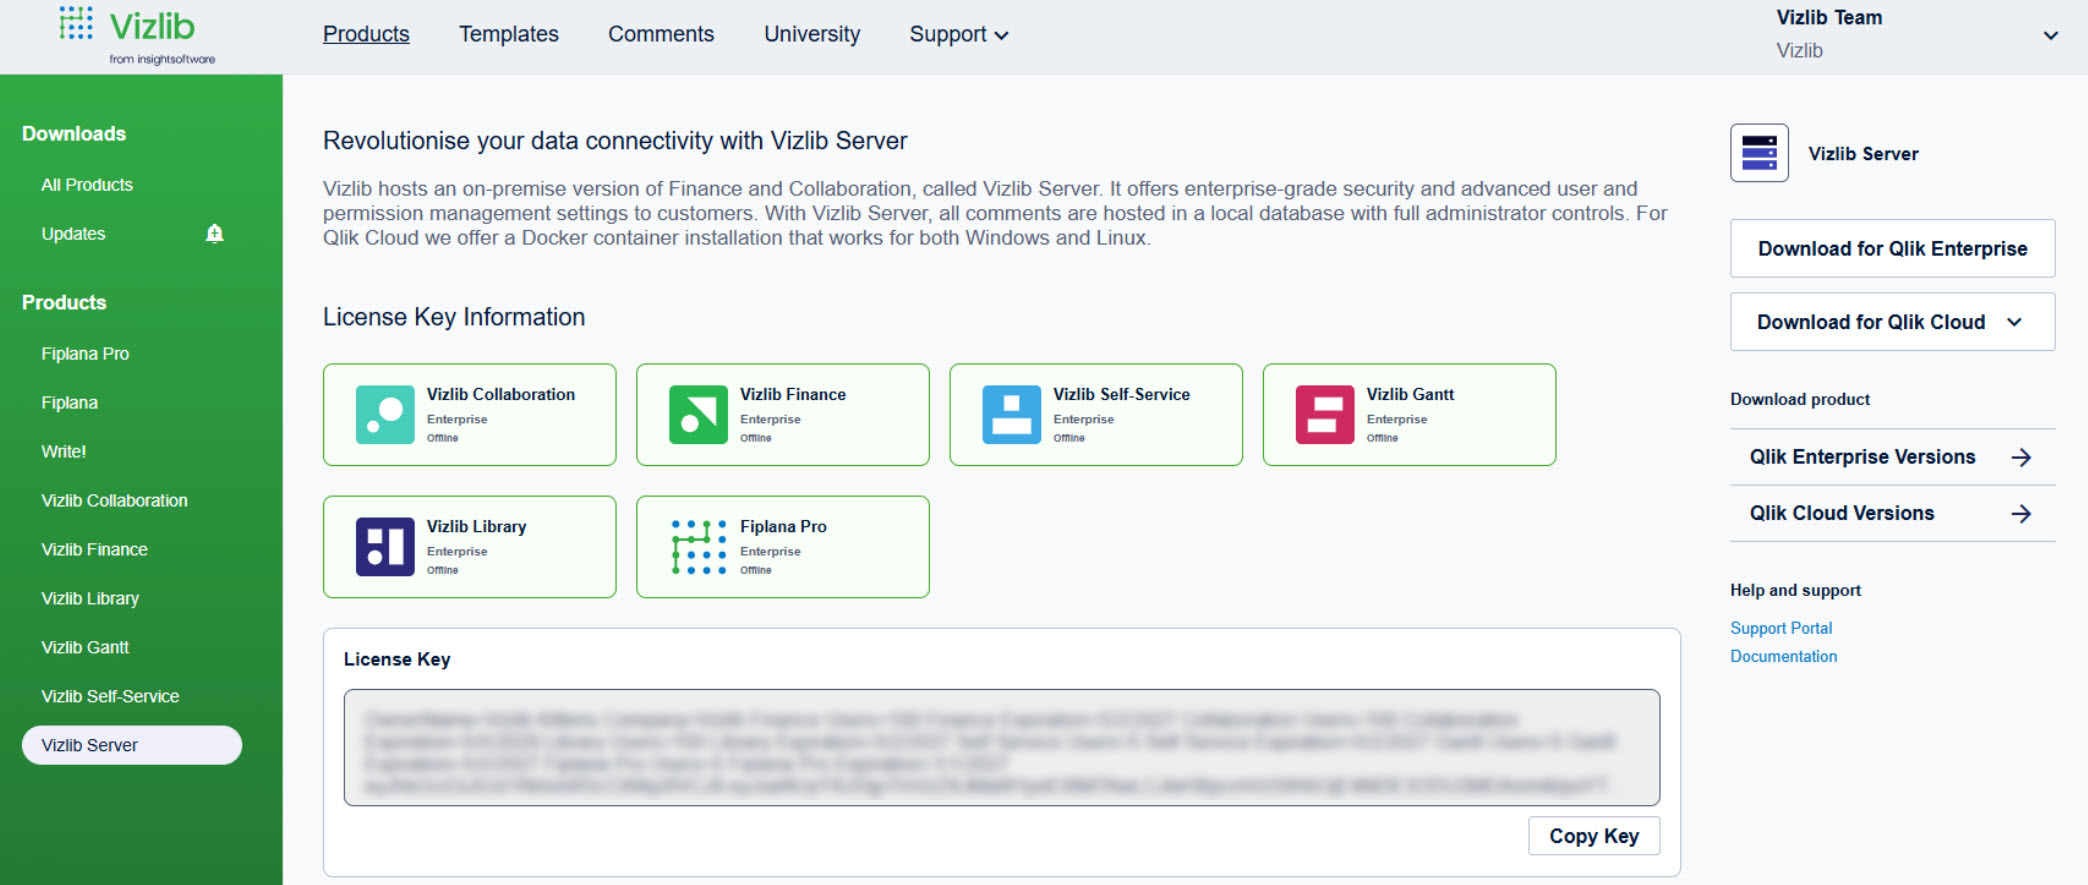Image resolution: width=2088 pixels, height=885 pixels.
Task: Click the Copy Key button
Action: coord(1594,836)
